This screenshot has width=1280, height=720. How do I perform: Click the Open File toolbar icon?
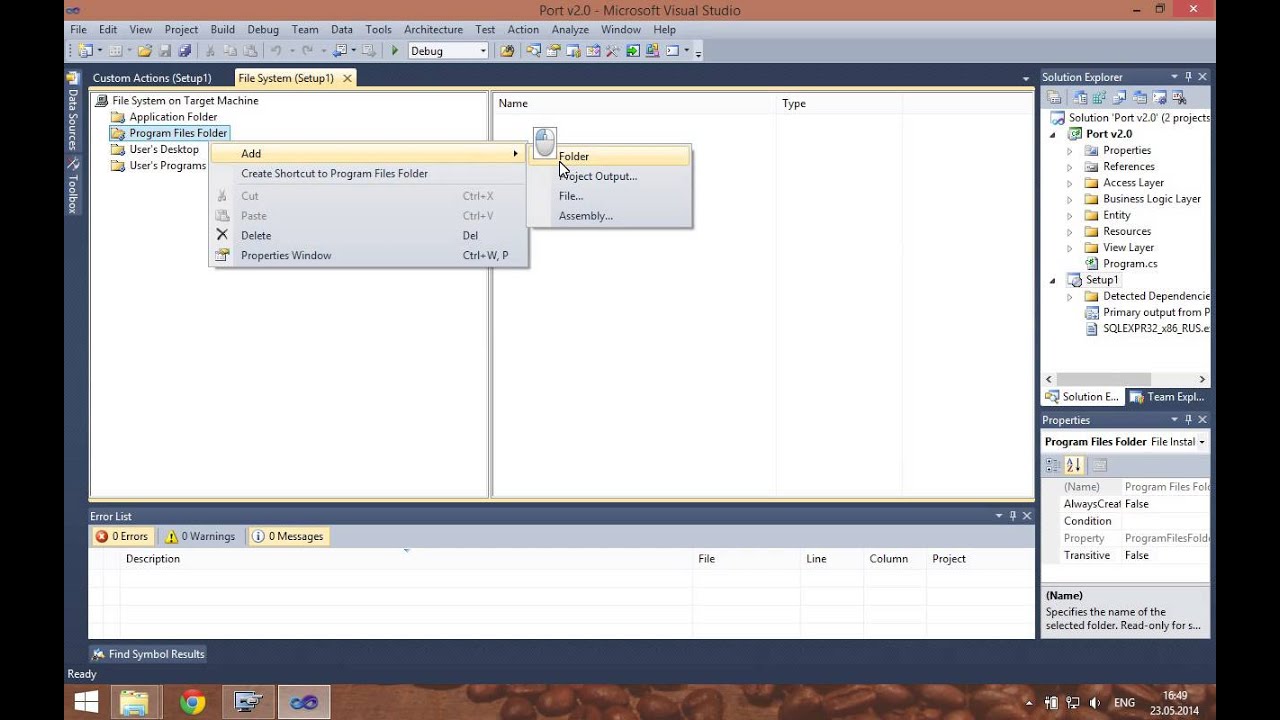144,50
